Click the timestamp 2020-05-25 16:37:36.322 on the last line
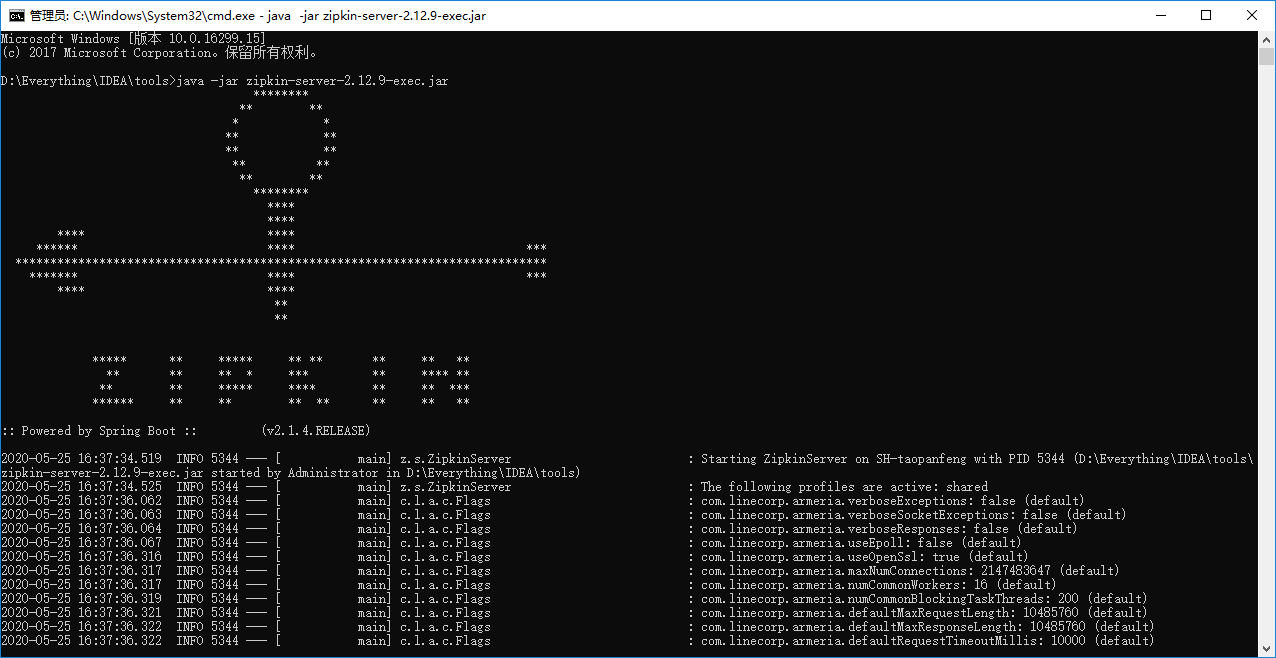Screen dimensions: 1276x658 click(x=81, y=640)
